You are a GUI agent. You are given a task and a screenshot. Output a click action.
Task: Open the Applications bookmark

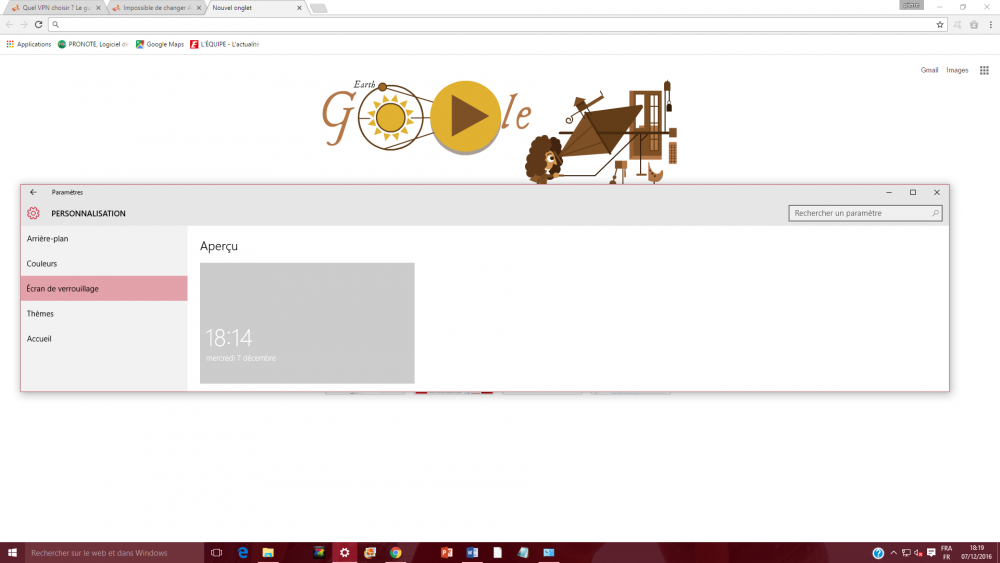29,44
